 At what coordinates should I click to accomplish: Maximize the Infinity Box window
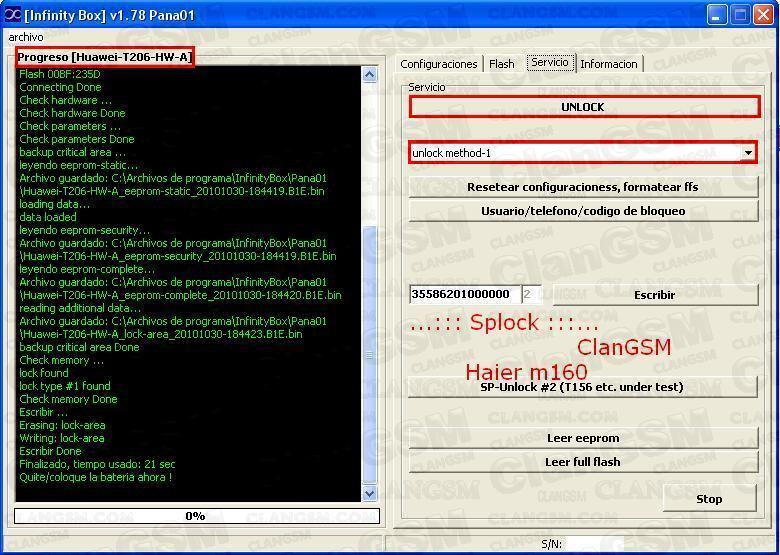click(740, 15)
